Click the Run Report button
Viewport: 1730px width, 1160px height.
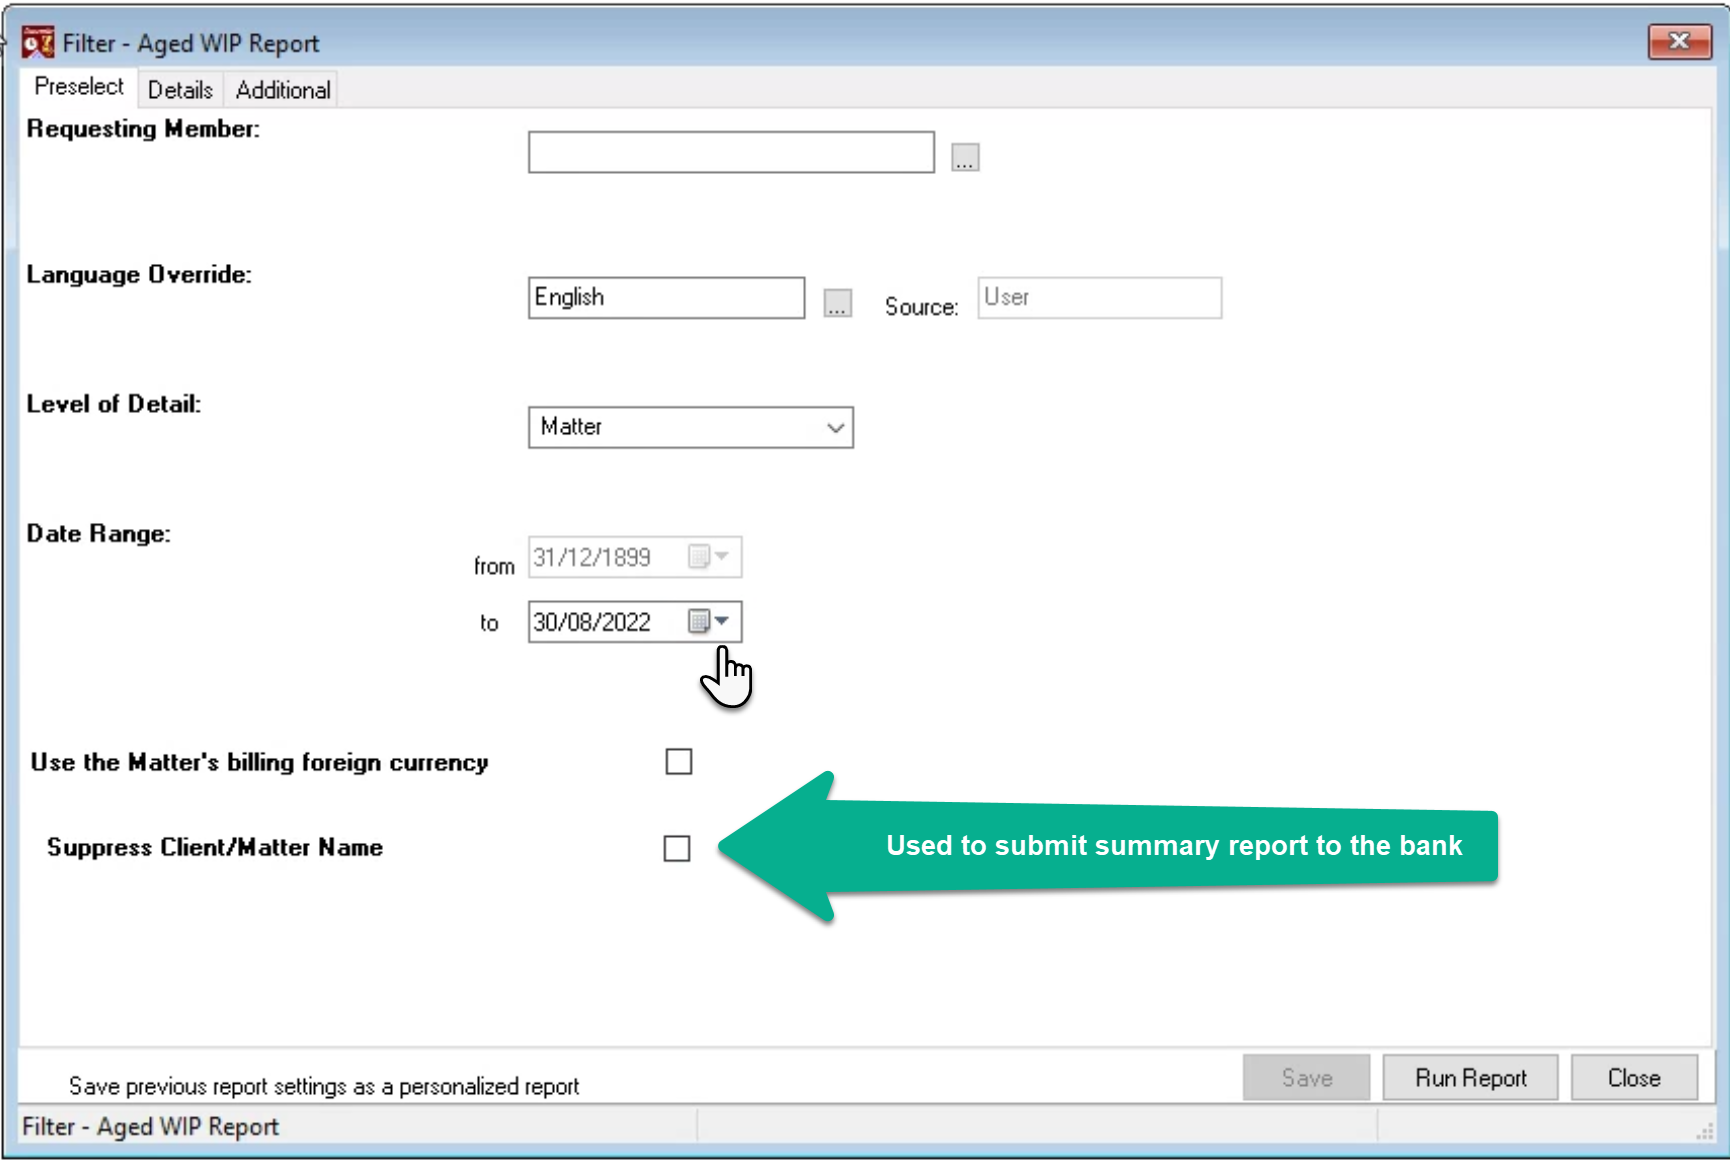[x=1470, y=1078]
